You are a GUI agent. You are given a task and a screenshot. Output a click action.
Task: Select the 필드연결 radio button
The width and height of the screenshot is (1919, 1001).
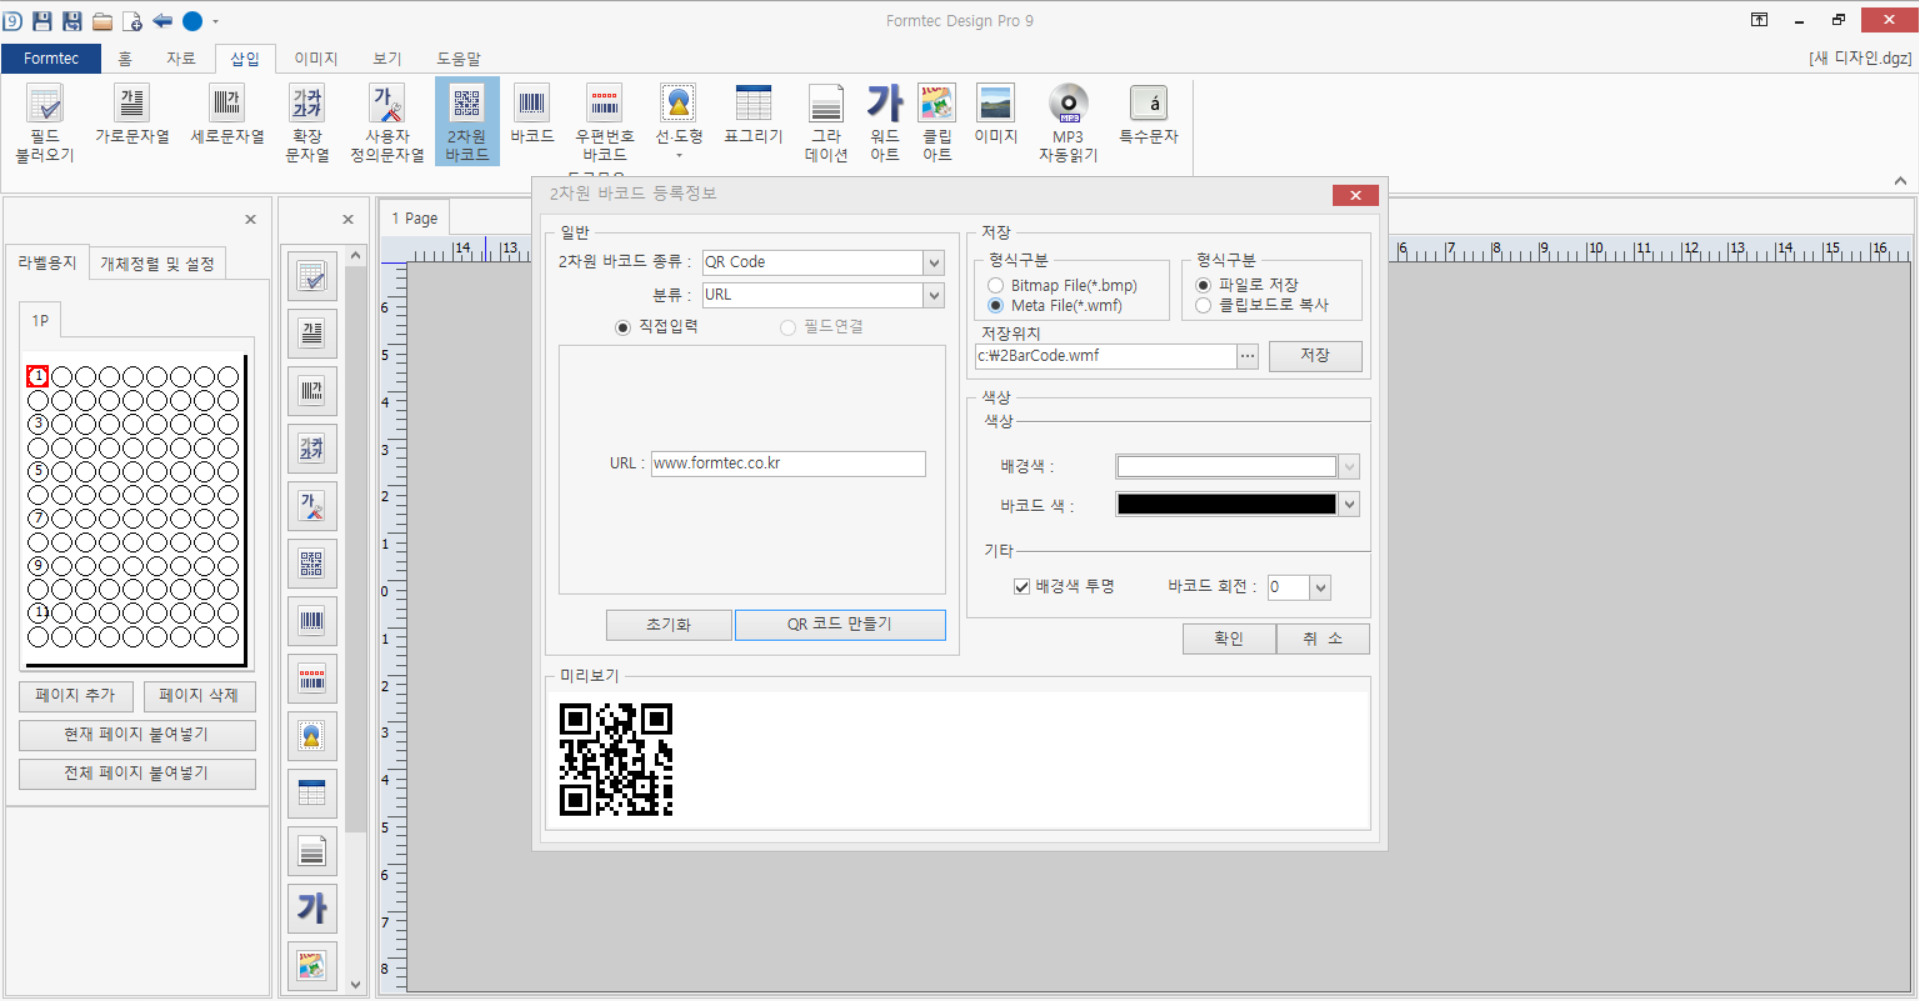788,327
